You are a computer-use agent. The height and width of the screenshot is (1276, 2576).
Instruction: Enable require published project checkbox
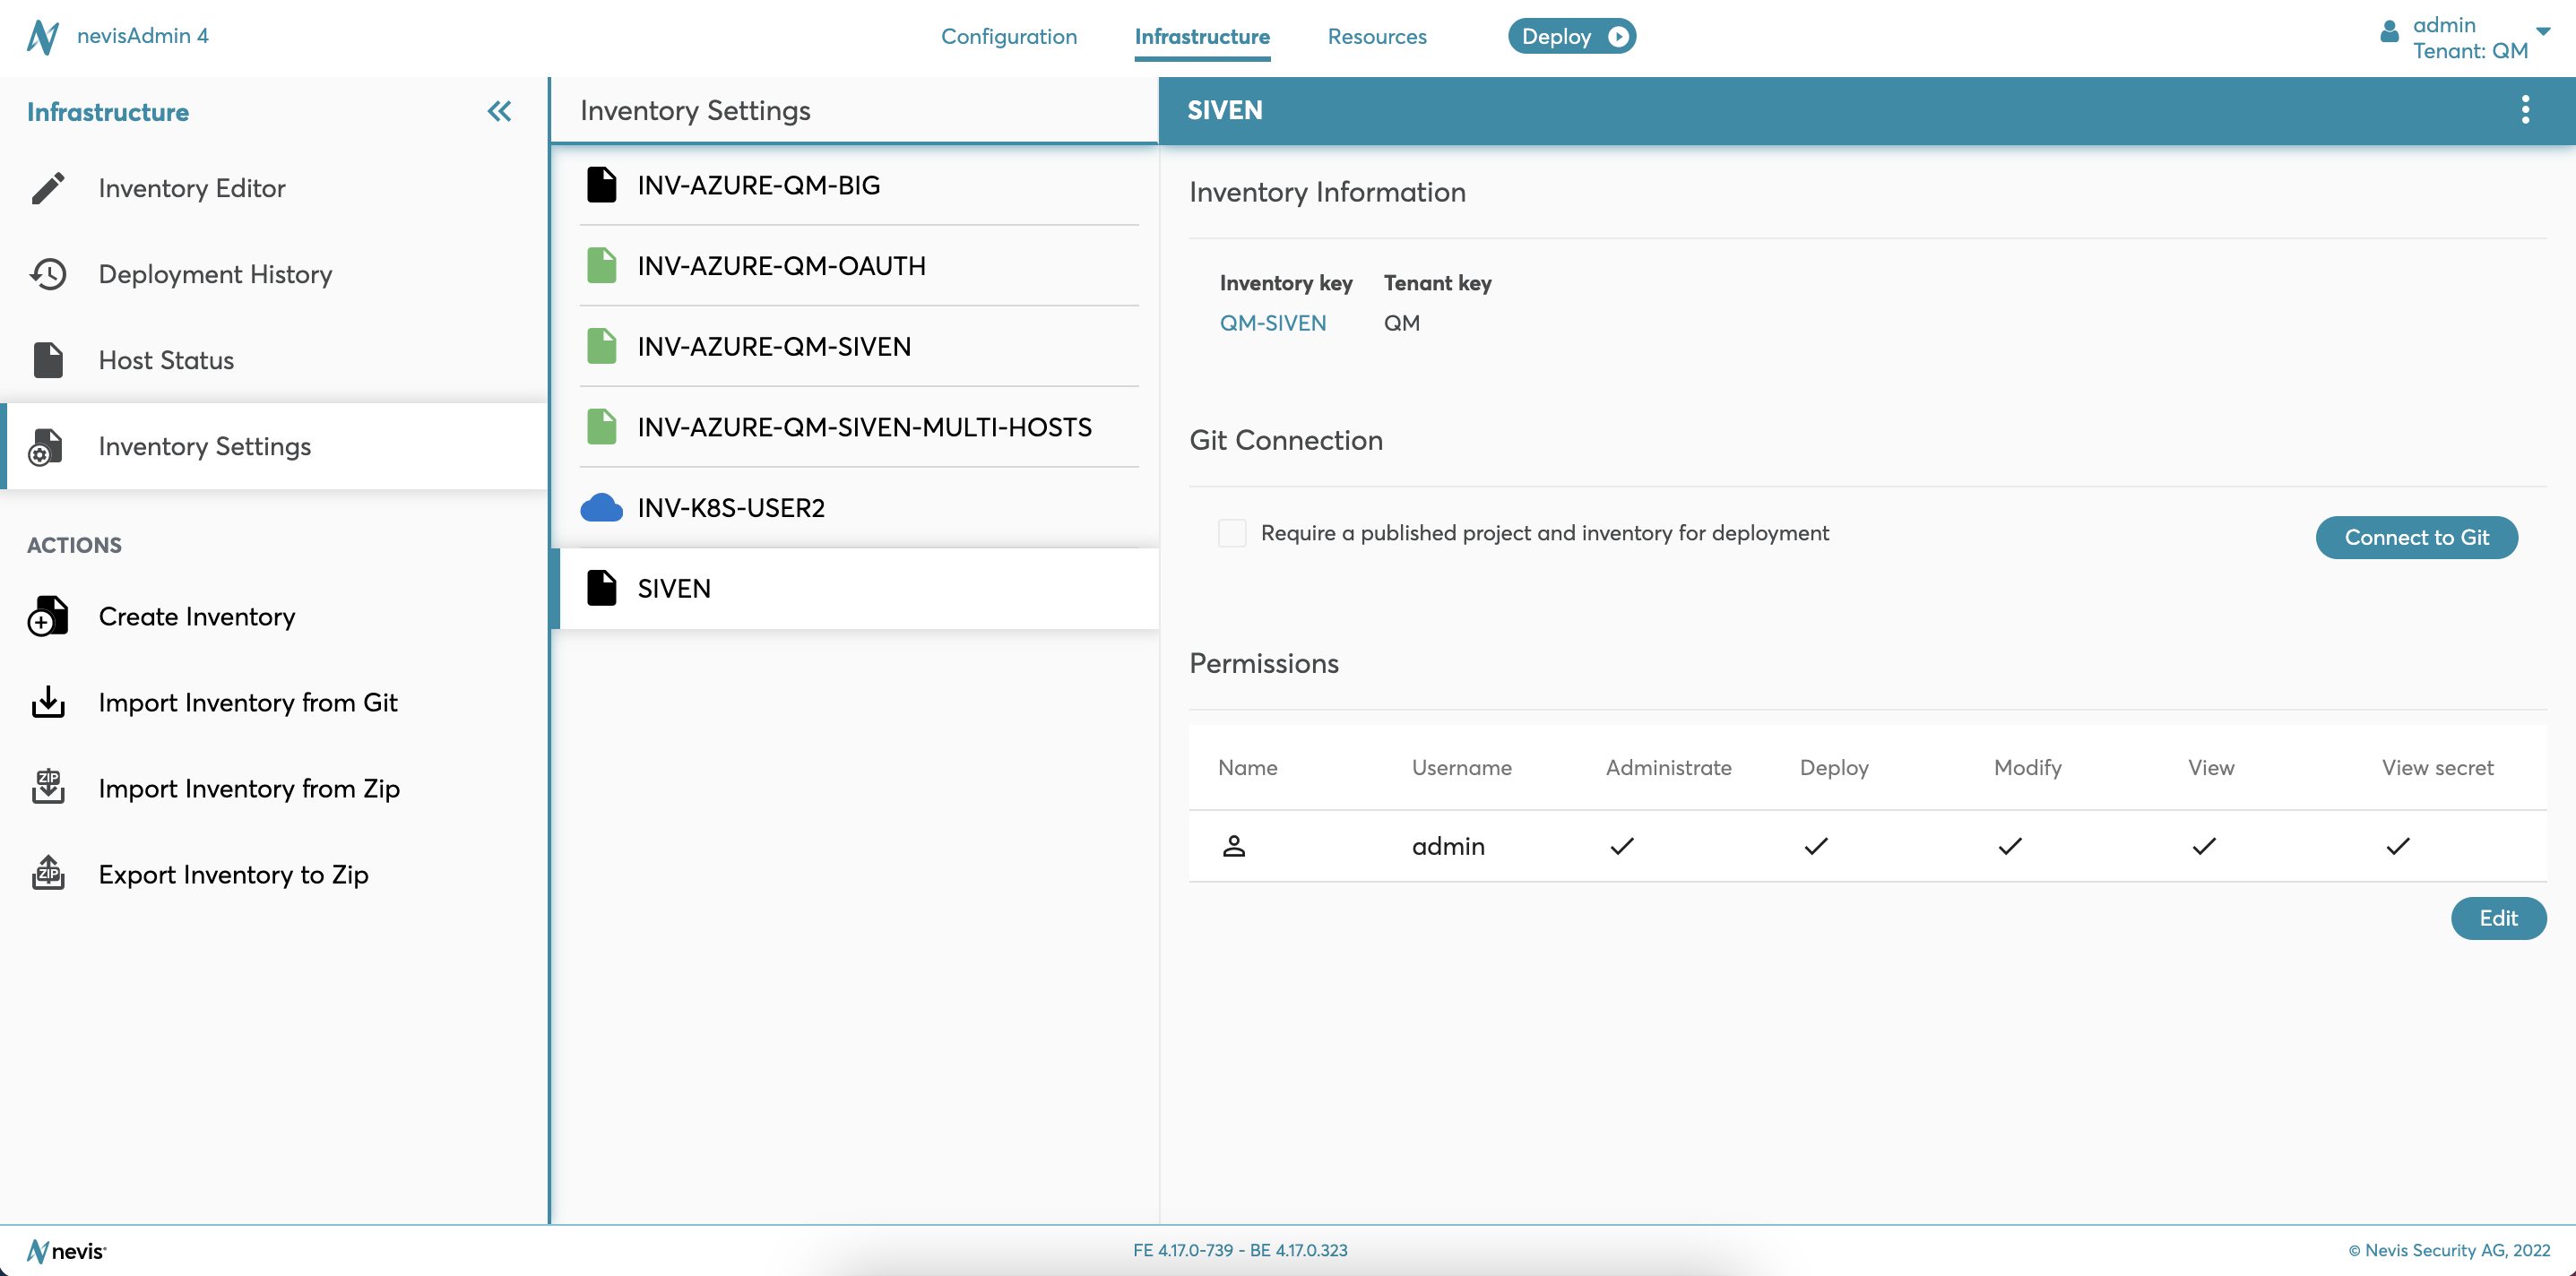pos(1232,533)
